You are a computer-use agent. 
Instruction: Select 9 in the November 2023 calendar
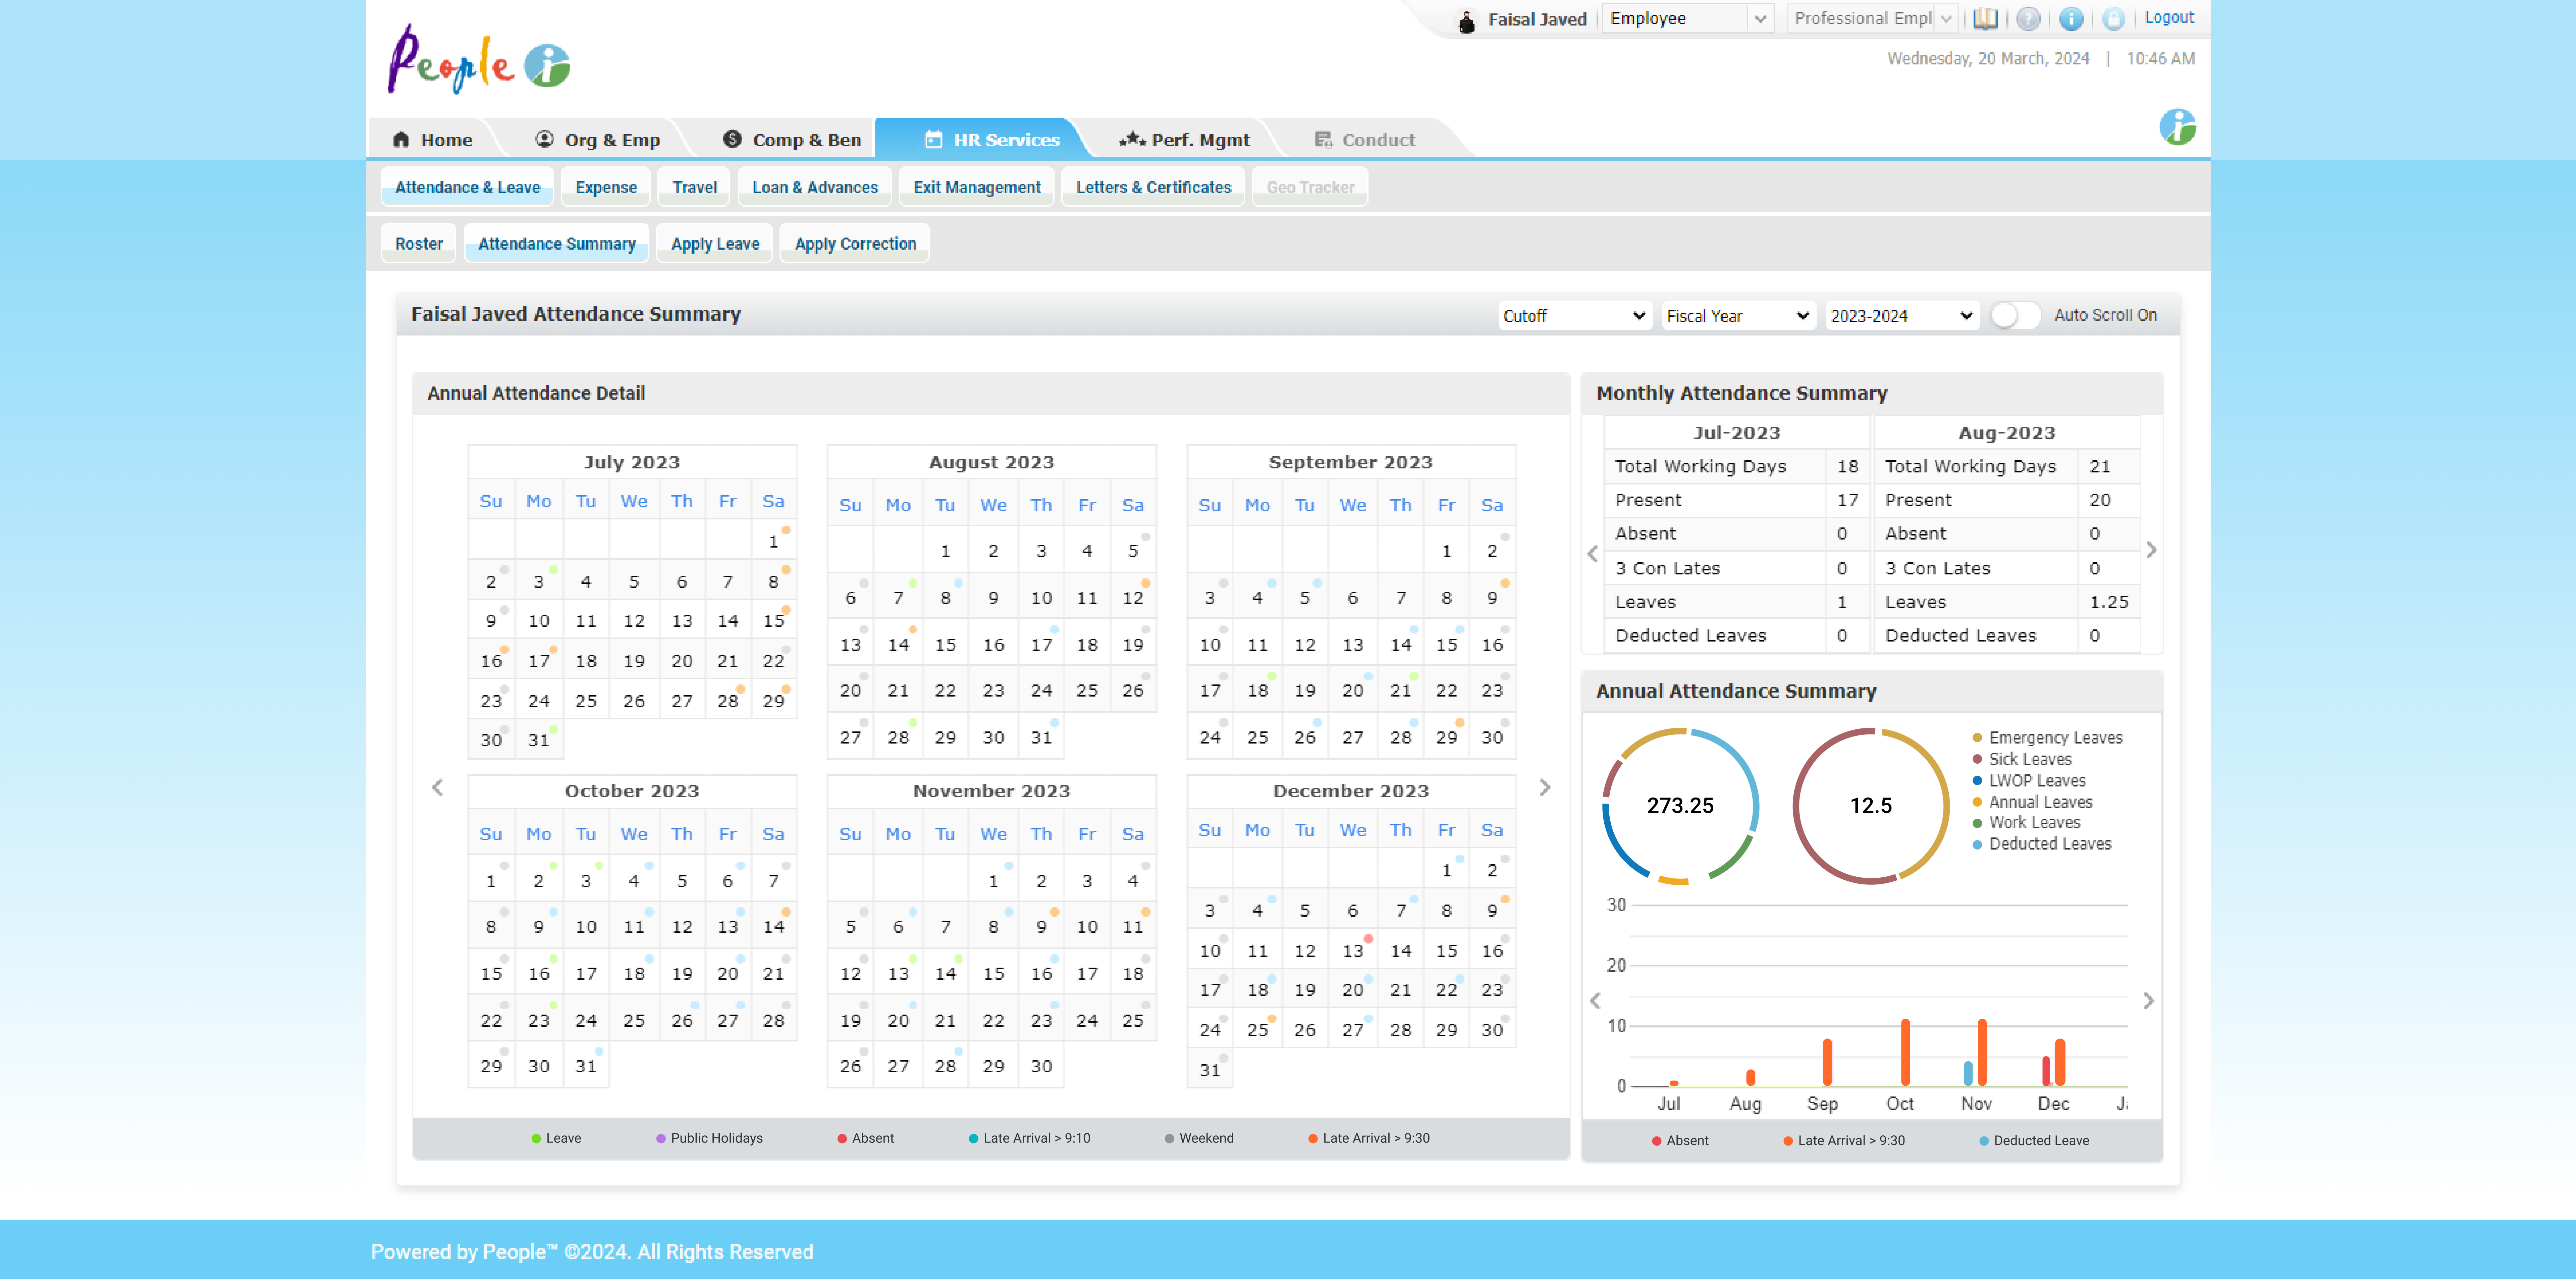pyautogui.click(x=1041, y=926)
